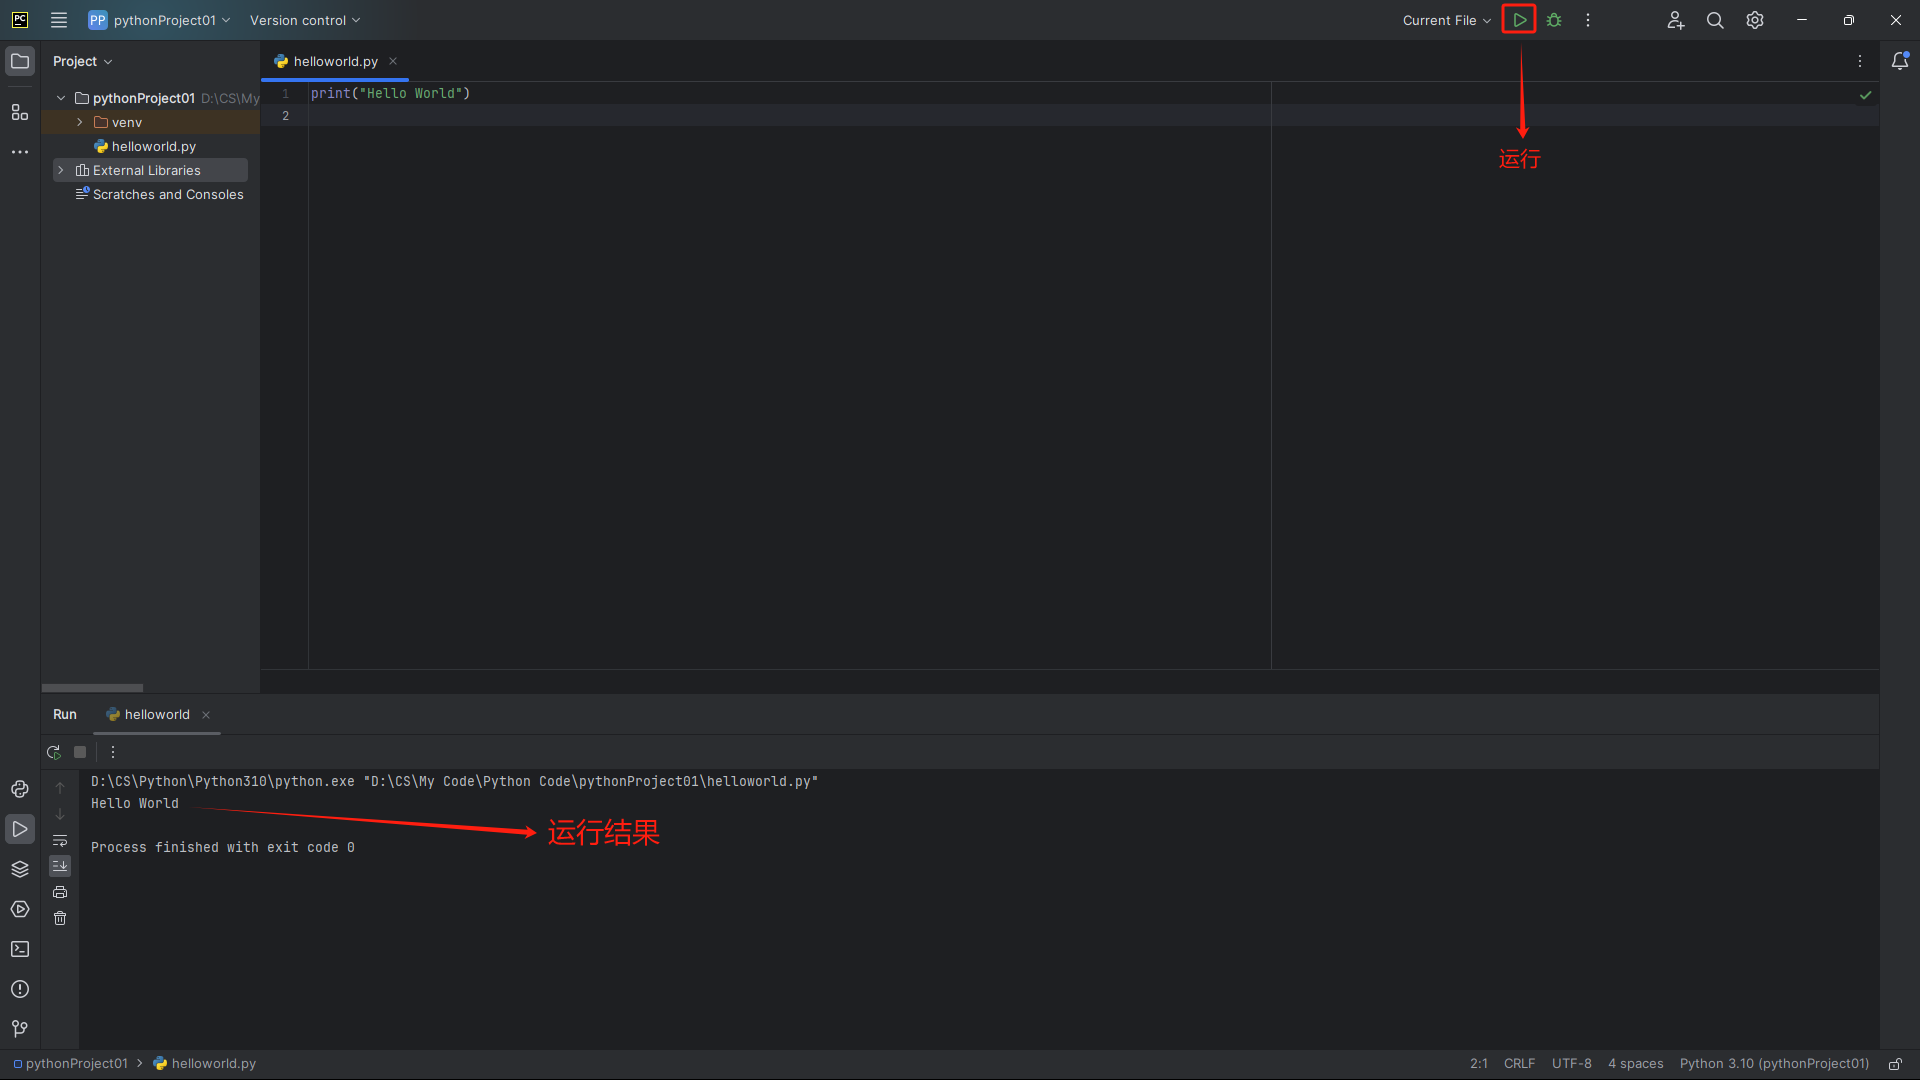This screenshot has height=1080, width=1920.
Task: Click the Rerun helloworld icon
Action: (x=54, y=752)
